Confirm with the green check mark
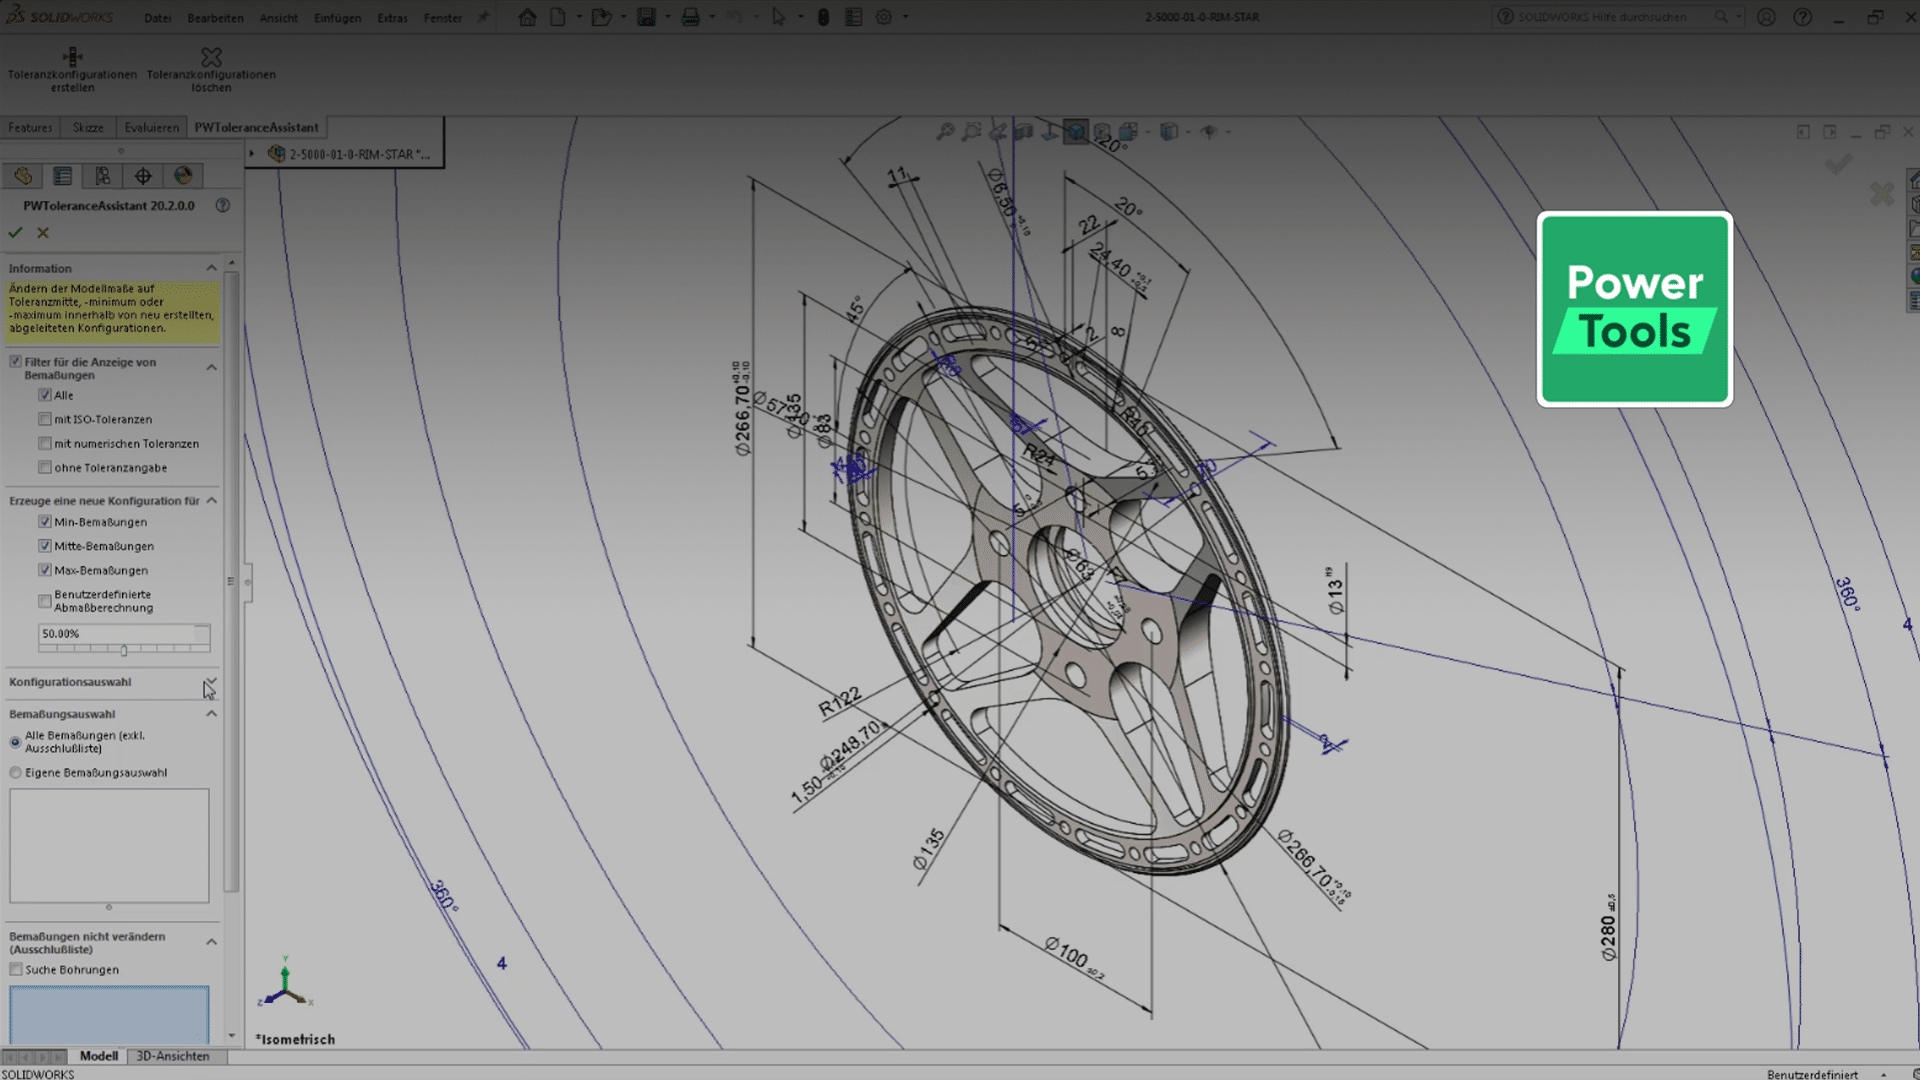The image size is (1920, 1080). 15,232
